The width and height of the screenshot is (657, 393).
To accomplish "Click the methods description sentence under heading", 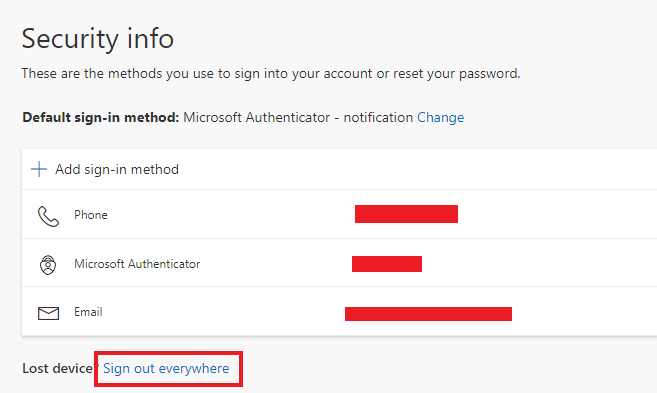I will (x=271, y=74).
